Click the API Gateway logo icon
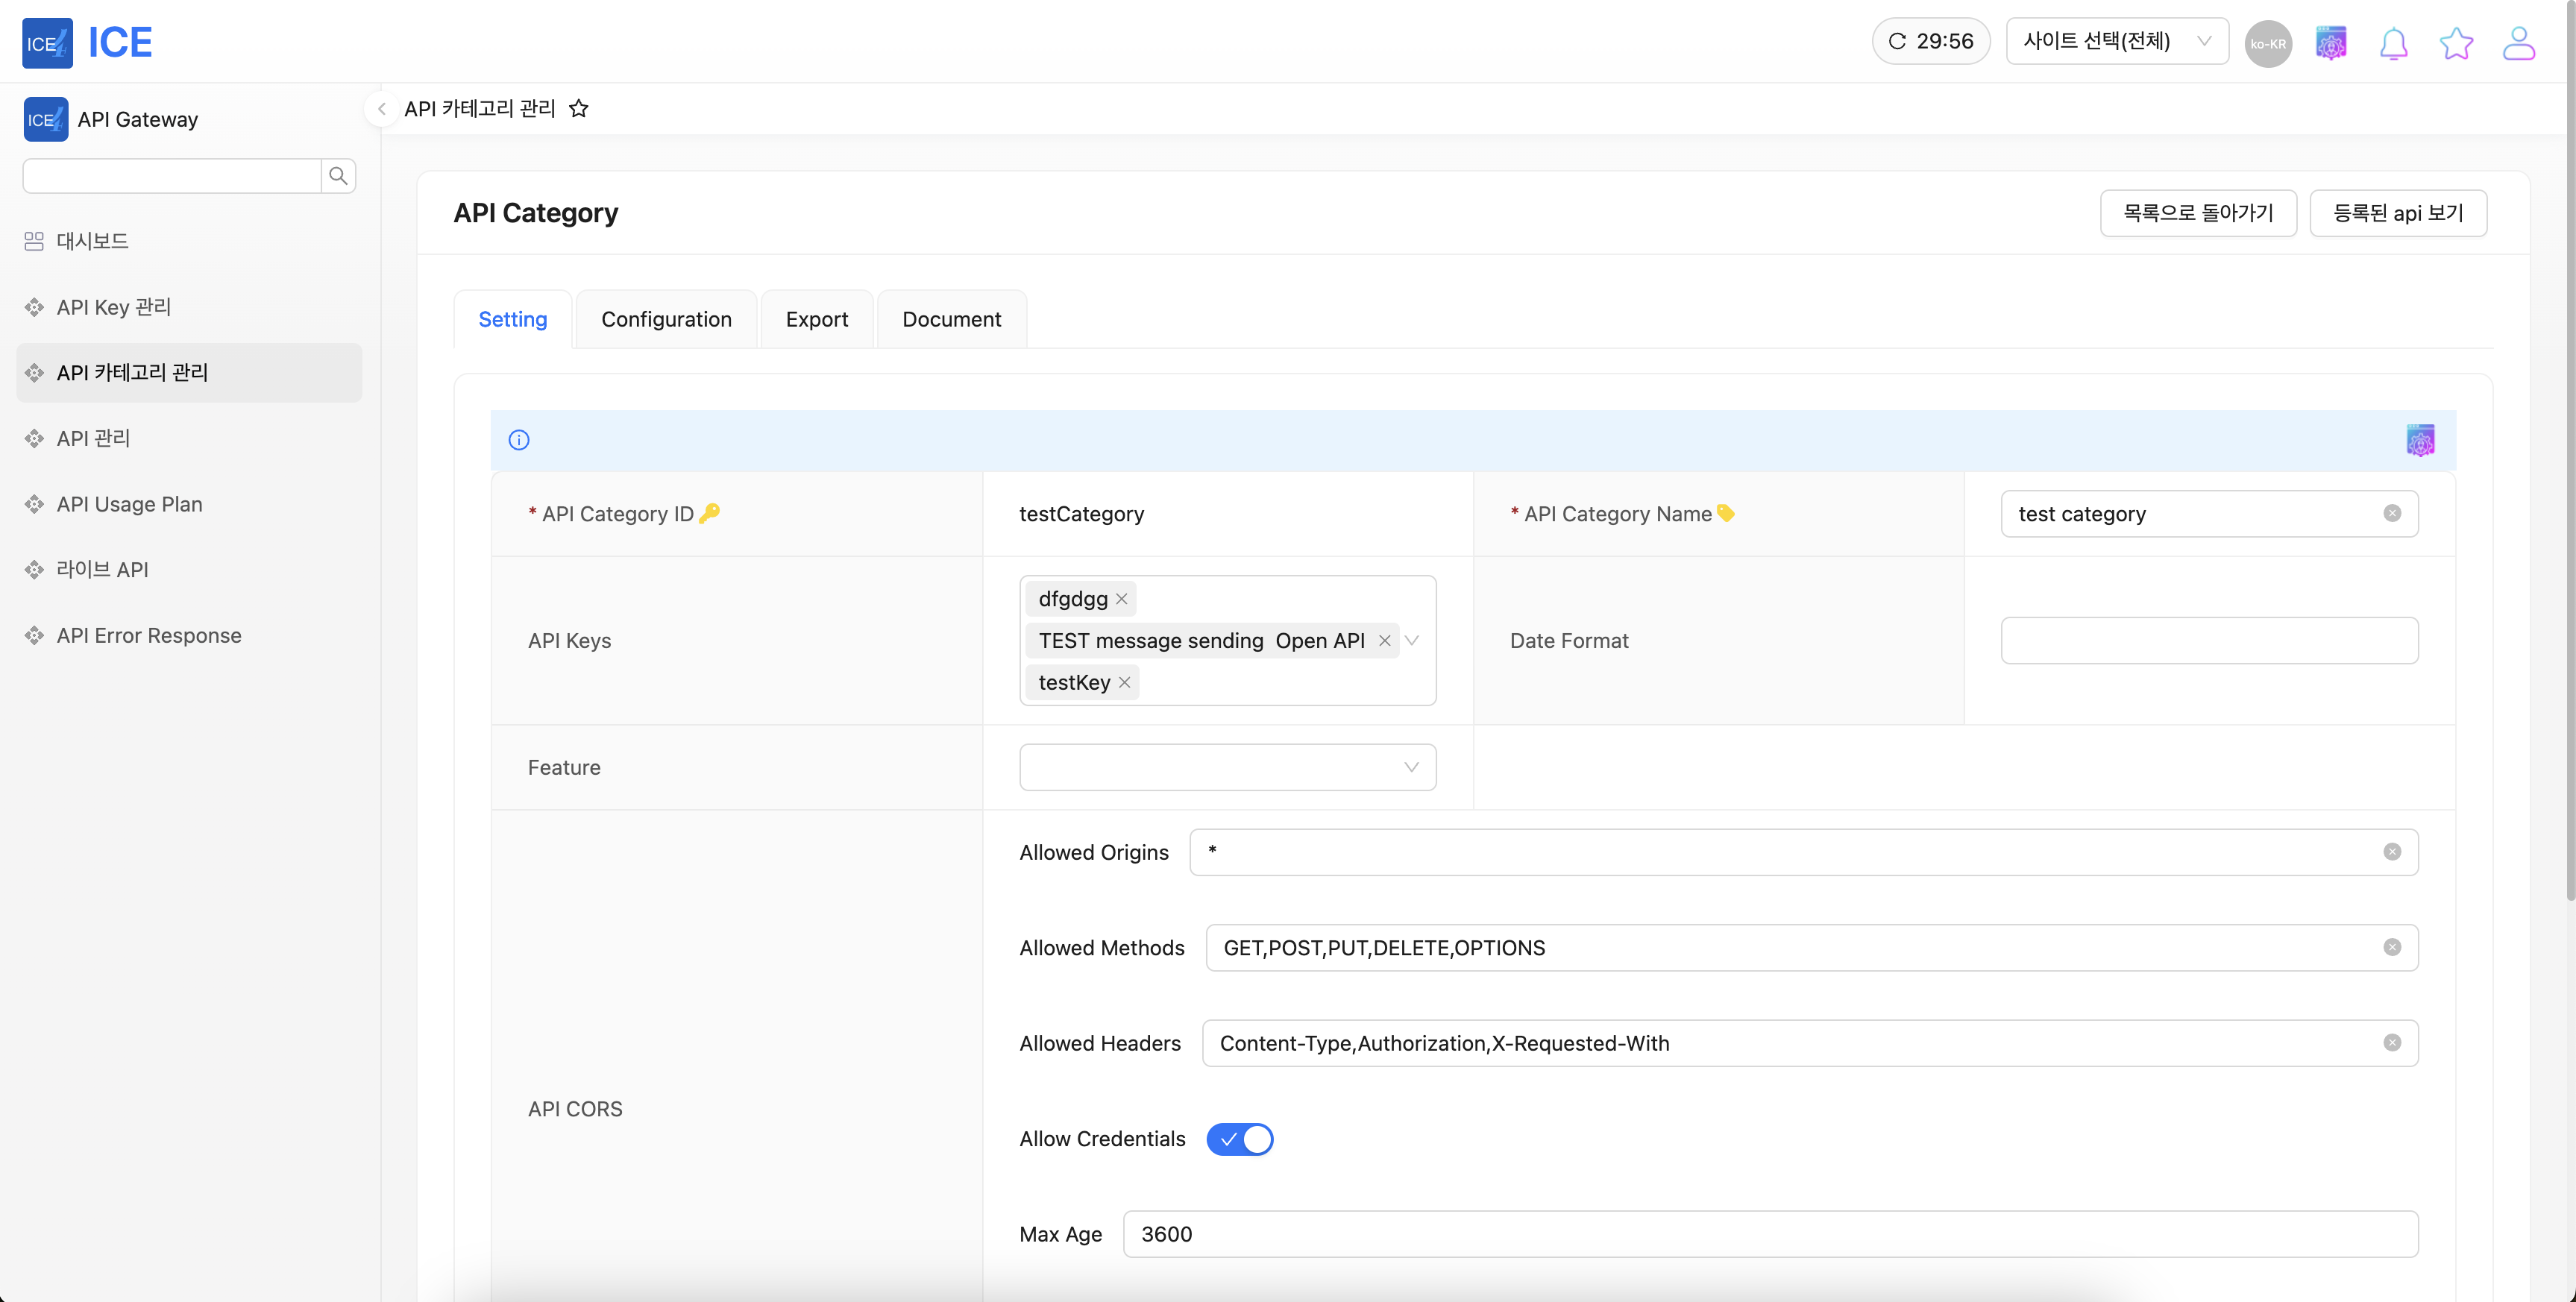 click(46, 119)
